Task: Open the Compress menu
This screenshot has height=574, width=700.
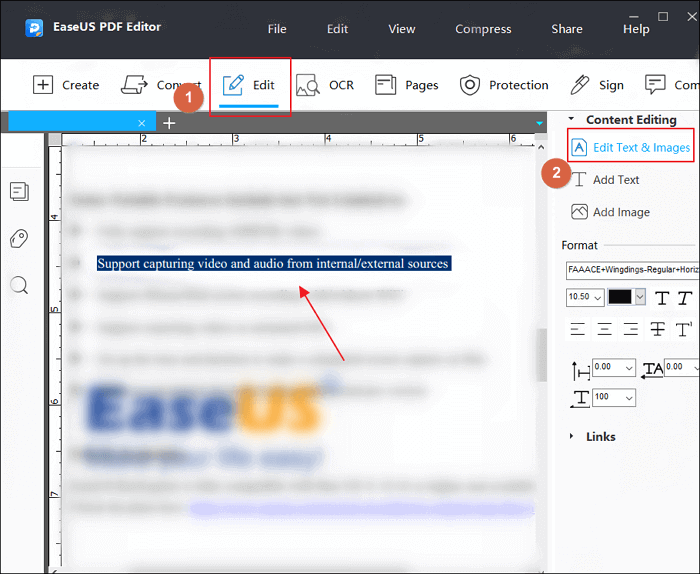Action: click(483, 29)
